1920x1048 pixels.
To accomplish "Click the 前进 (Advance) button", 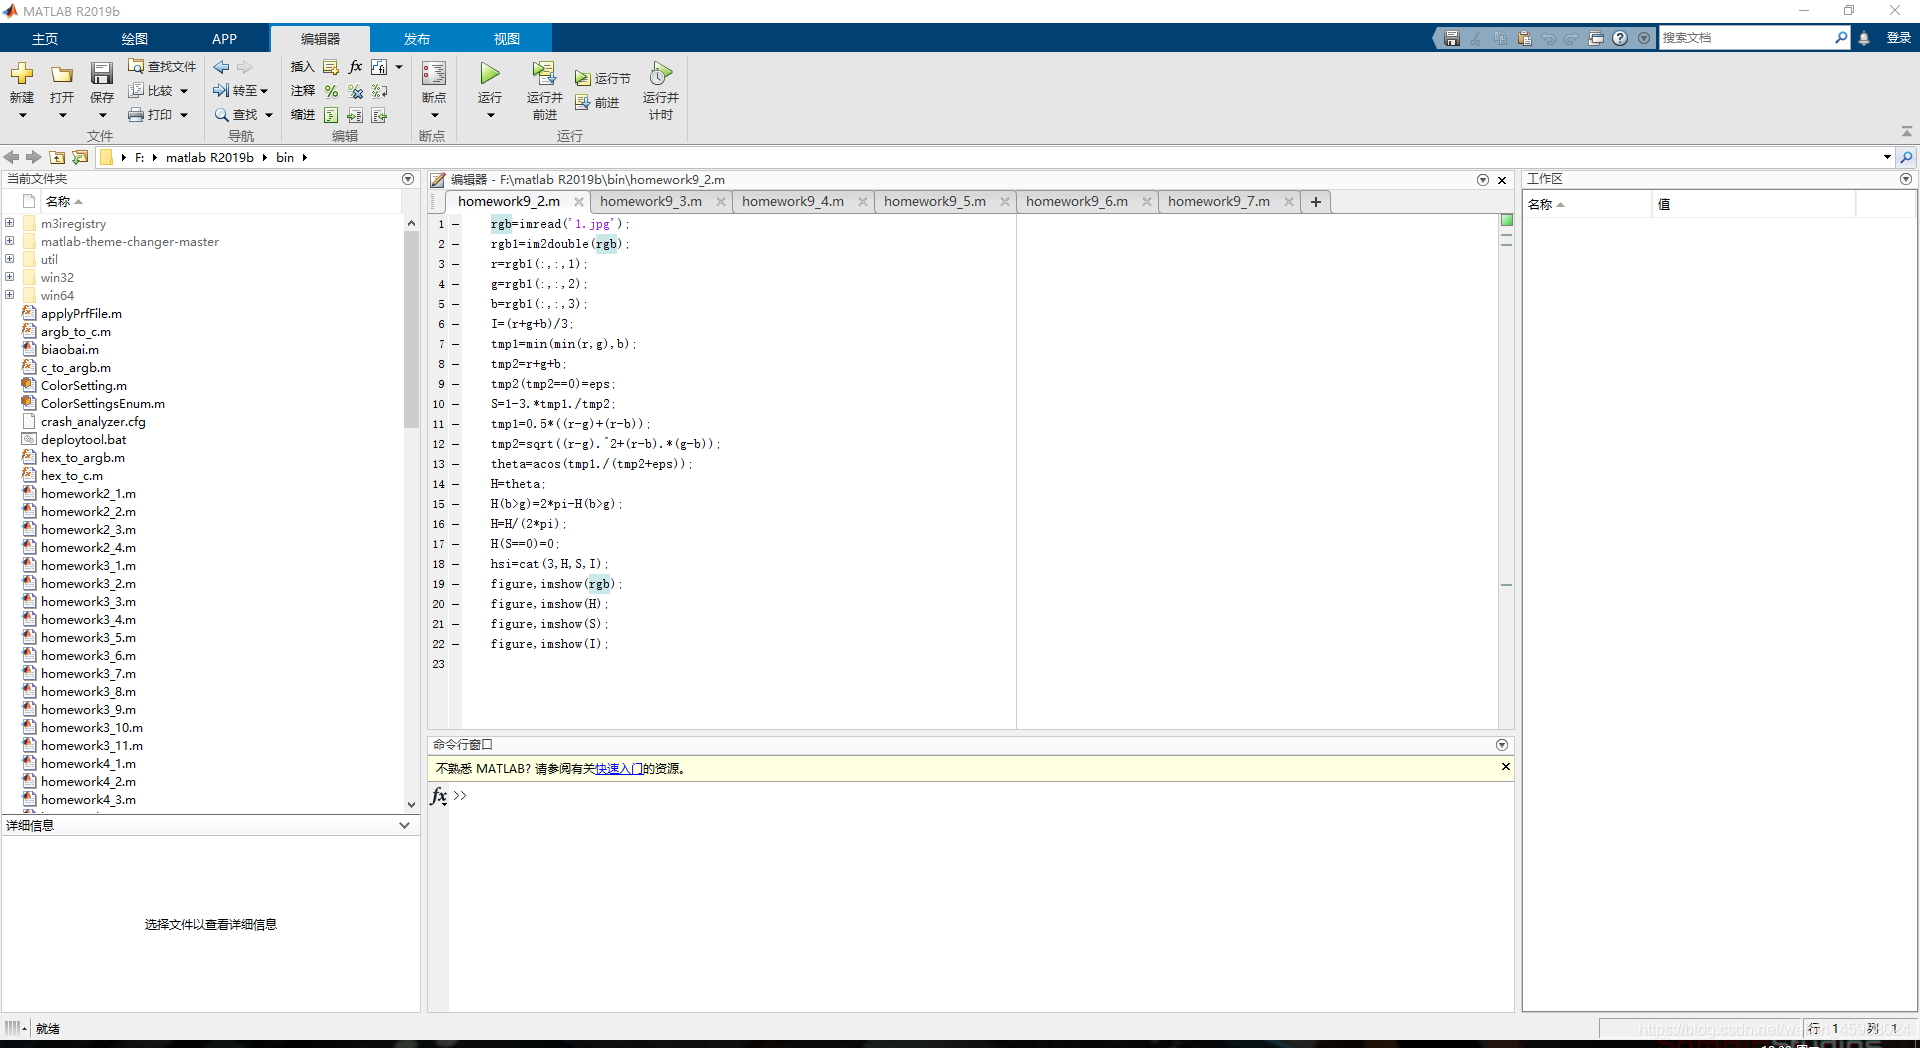I will pos(597,102).
